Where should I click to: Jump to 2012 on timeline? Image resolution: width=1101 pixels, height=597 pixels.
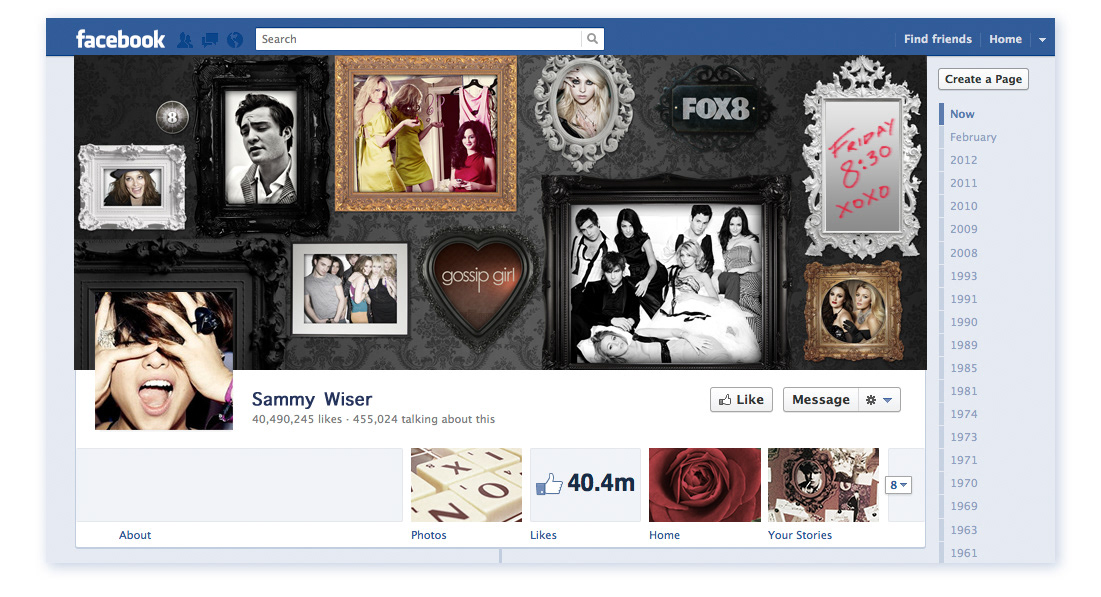[963, 160]
